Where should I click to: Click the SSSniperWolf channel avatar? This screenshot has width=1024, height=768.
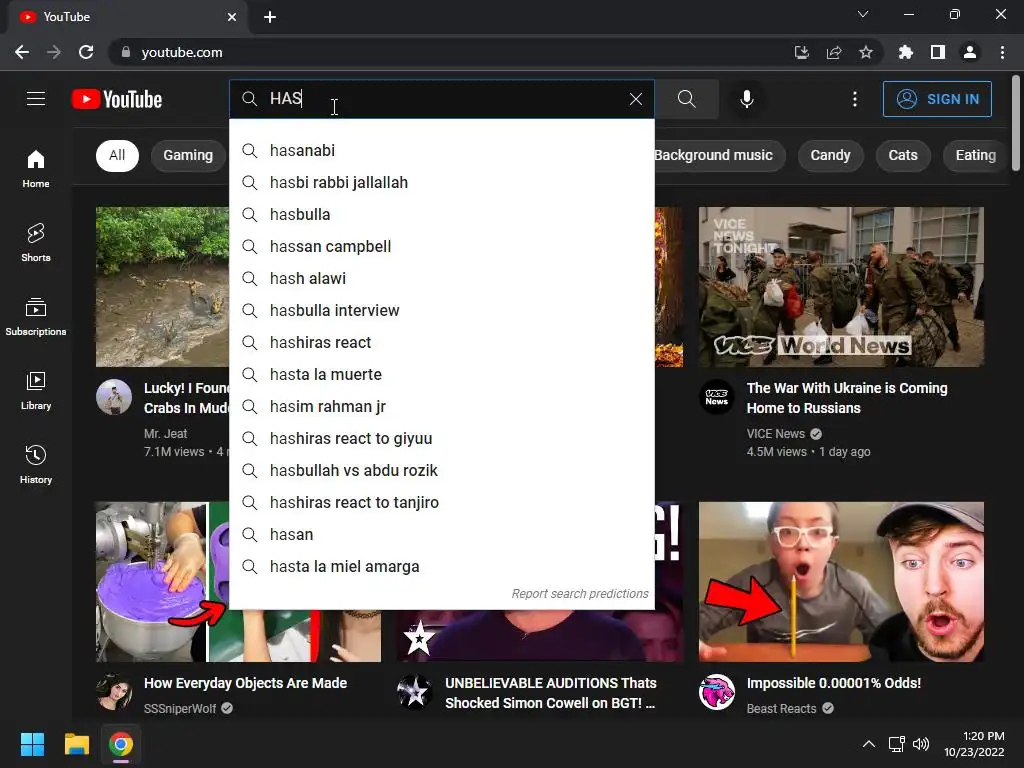point(114,692)
